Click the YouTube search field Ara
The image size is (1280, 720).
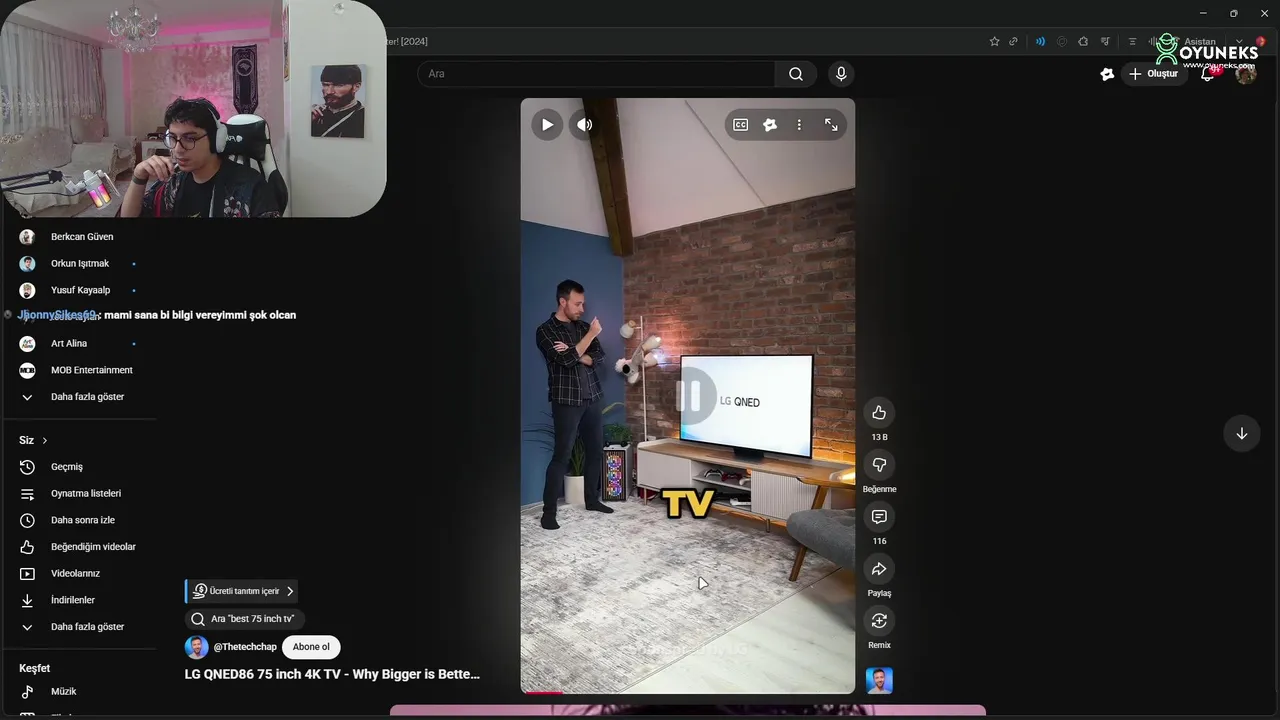(x=596, y=74)
